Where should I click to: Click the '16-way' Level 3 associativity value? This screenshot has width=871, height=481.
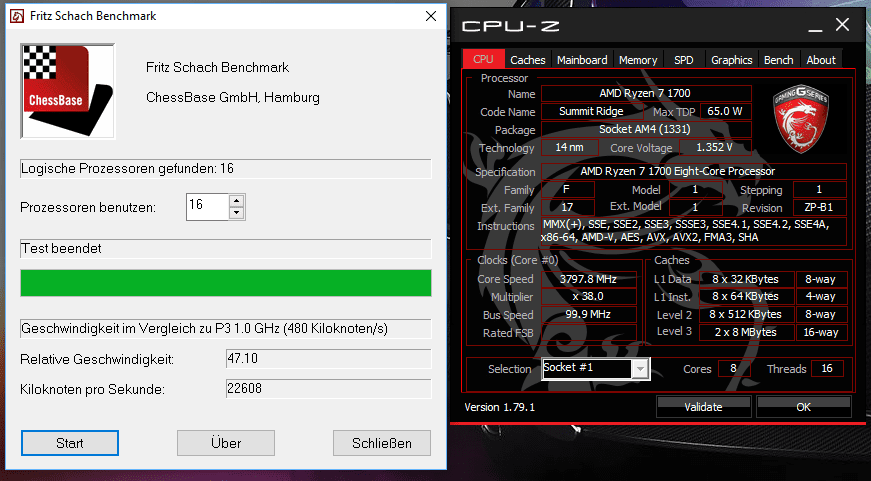point(821,332)
